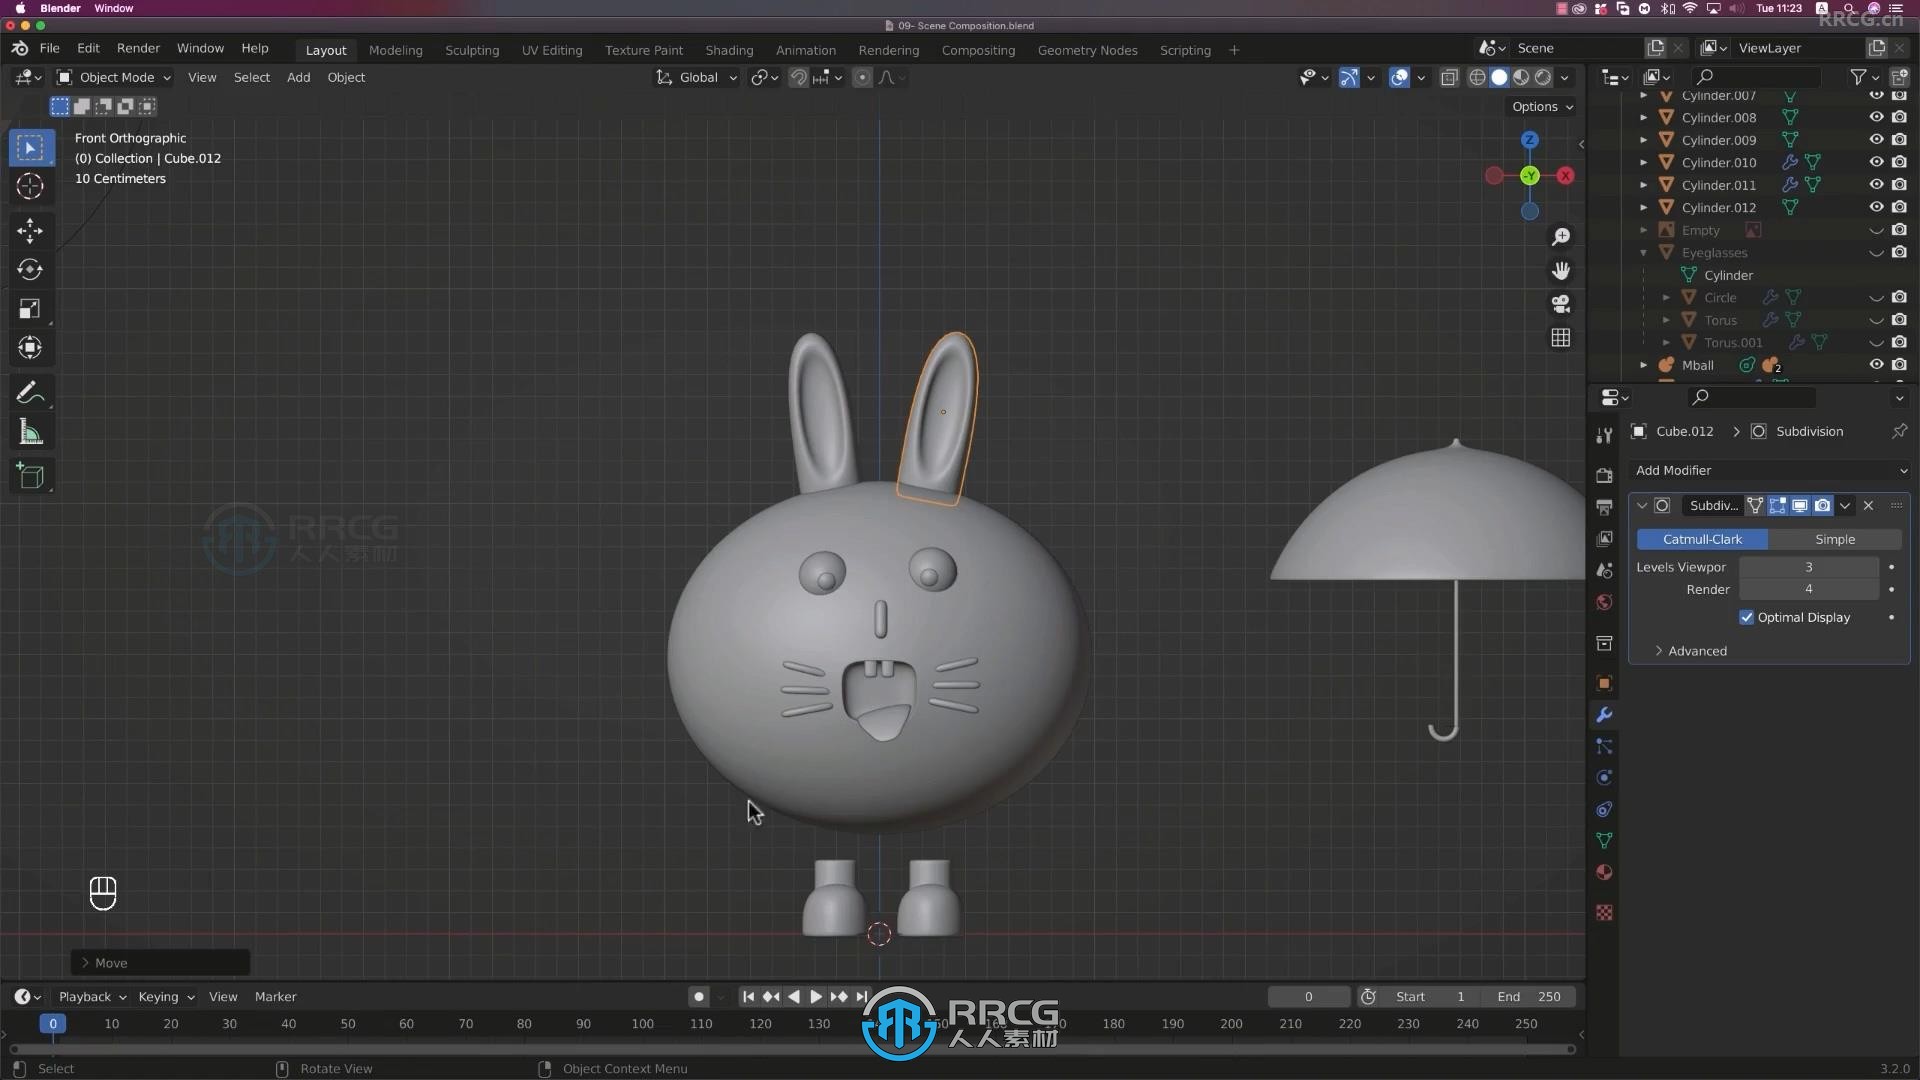Open the Object Mode dropdown
The height and width of the screenshot is (1080, 1920).
coord(117,75)
